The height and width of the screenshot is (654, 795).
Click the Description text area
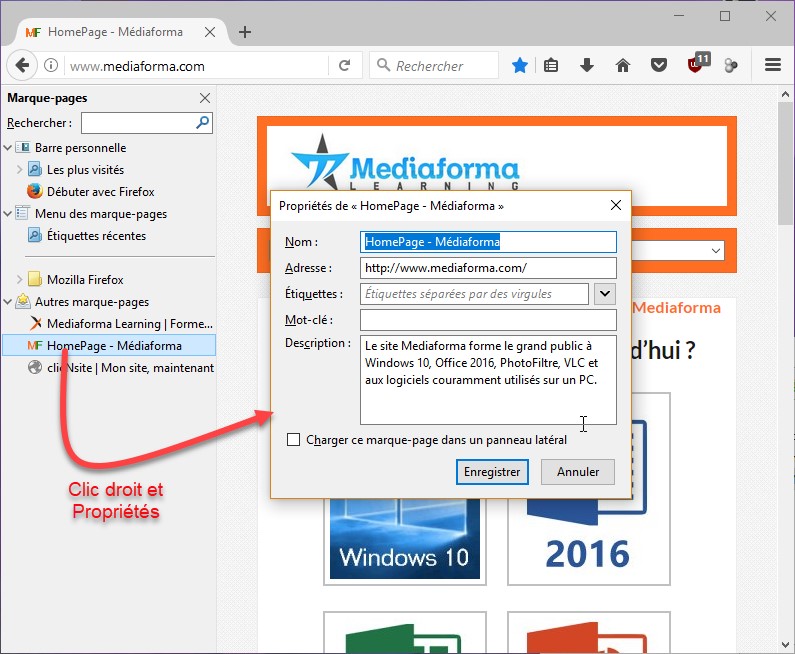click(488, 380)
